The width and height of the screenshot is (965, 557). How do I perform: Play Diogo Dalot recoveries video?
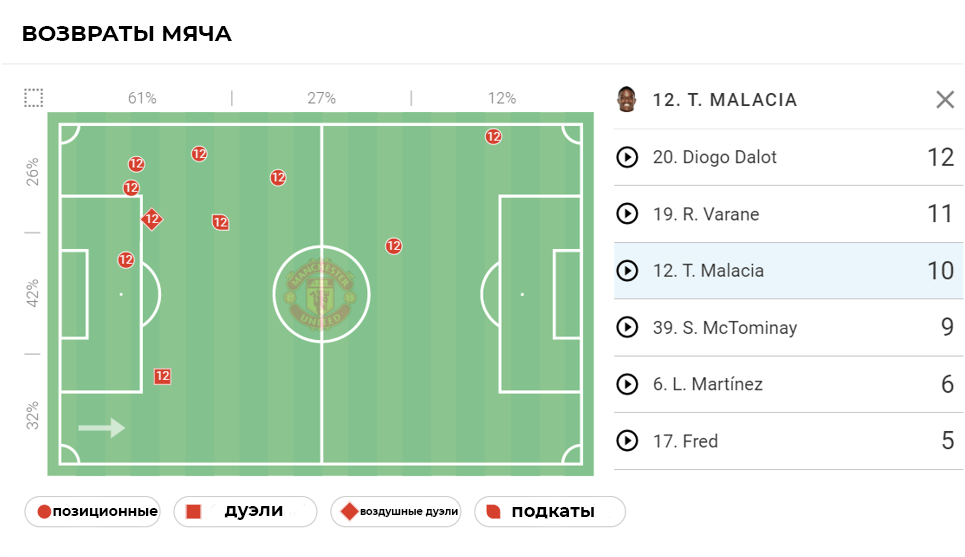point(627,157)
